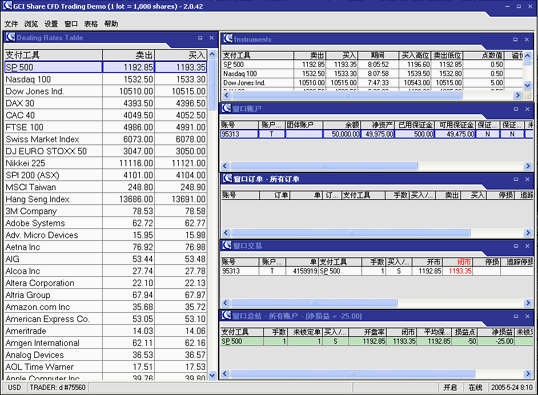This screenshot has height=395, width=538.
Task: Open the 设置 menu
Action: 51,24
